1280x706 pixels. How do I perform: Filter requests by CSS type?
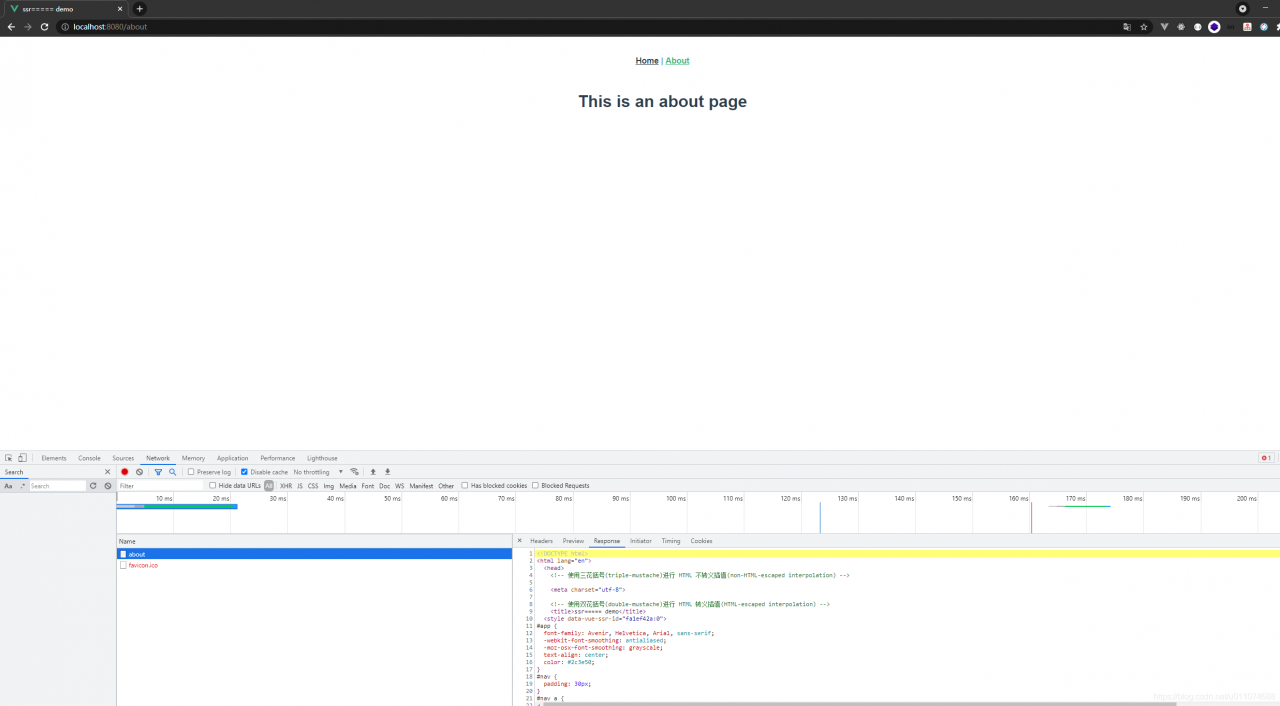click(313, 486)
